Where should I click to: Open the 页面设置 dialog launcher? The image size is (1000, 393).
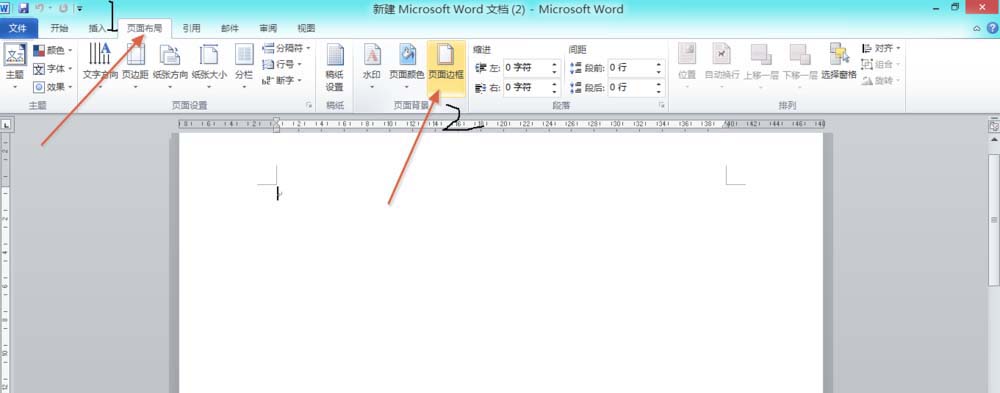(309, 105)
